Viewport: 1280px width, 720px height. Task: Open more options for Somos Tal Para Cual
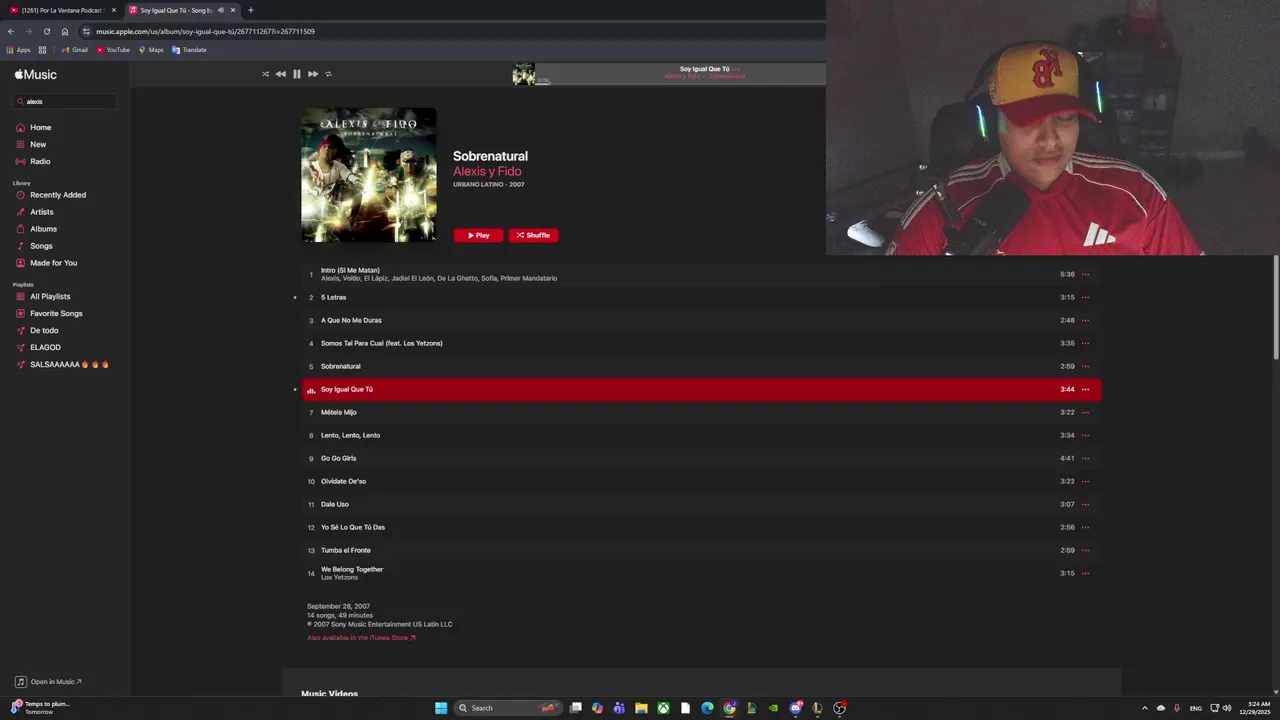pyautogui.click(x=1085, y=343)
